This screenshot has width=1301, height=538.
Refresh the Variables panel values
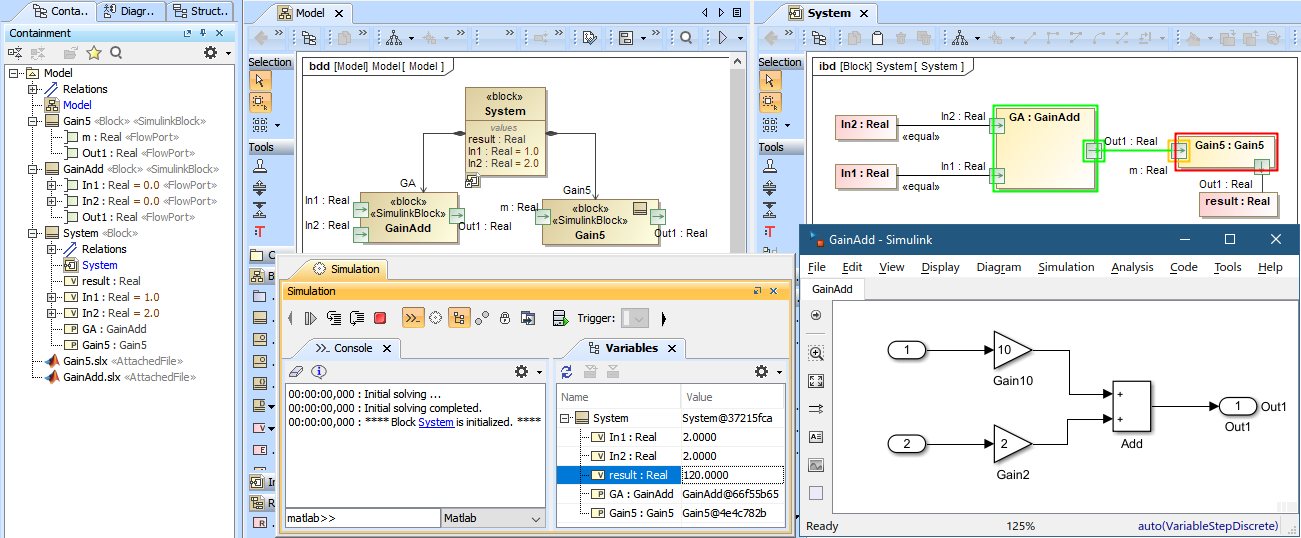(x=567, y=372)
